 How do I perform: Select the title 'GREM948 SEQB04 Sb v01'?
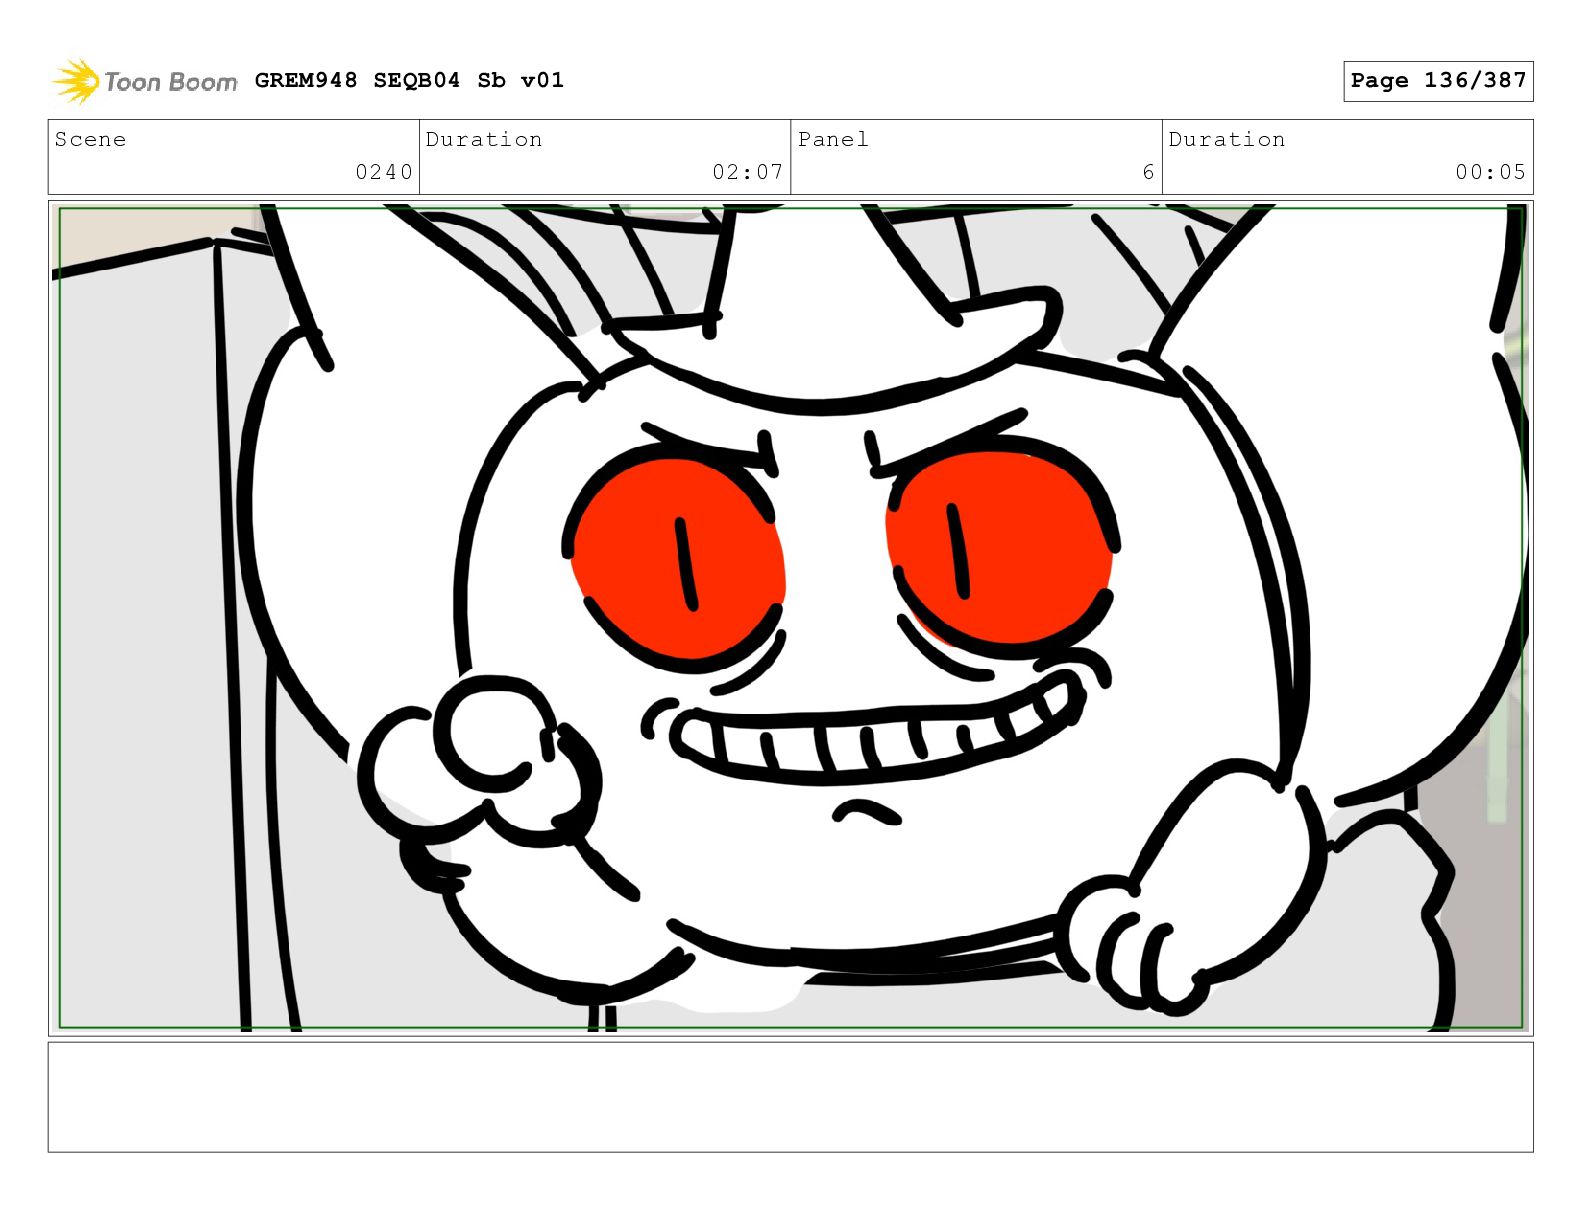[x=409, y=80]
